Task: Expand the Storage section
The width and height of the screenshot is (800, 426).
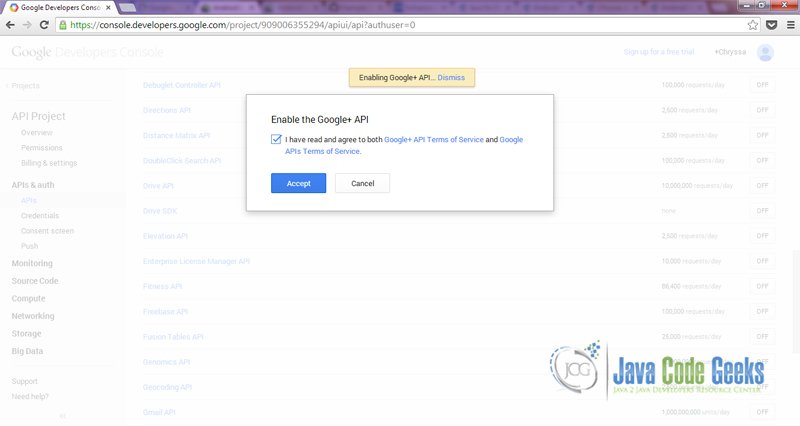Action: (27, 334)
